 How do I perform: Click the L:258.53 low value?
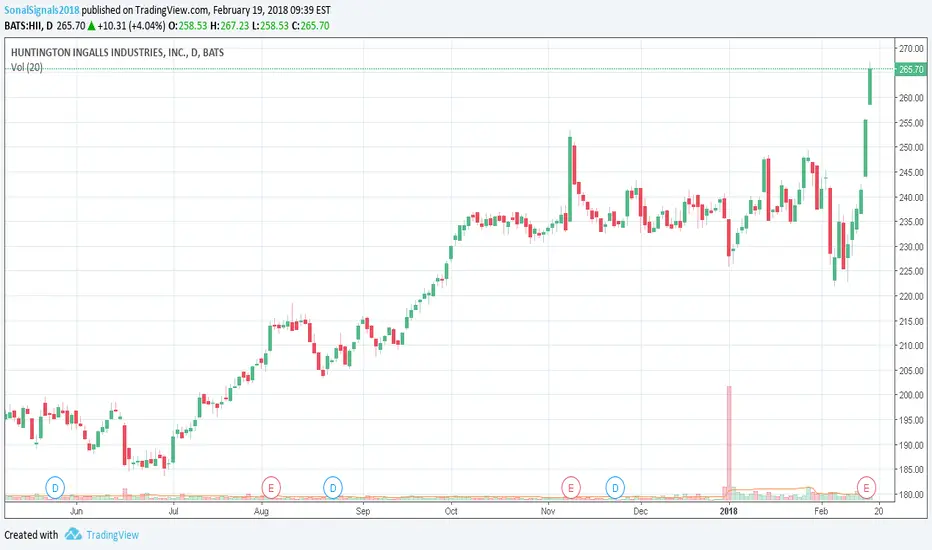coord(270,26)
